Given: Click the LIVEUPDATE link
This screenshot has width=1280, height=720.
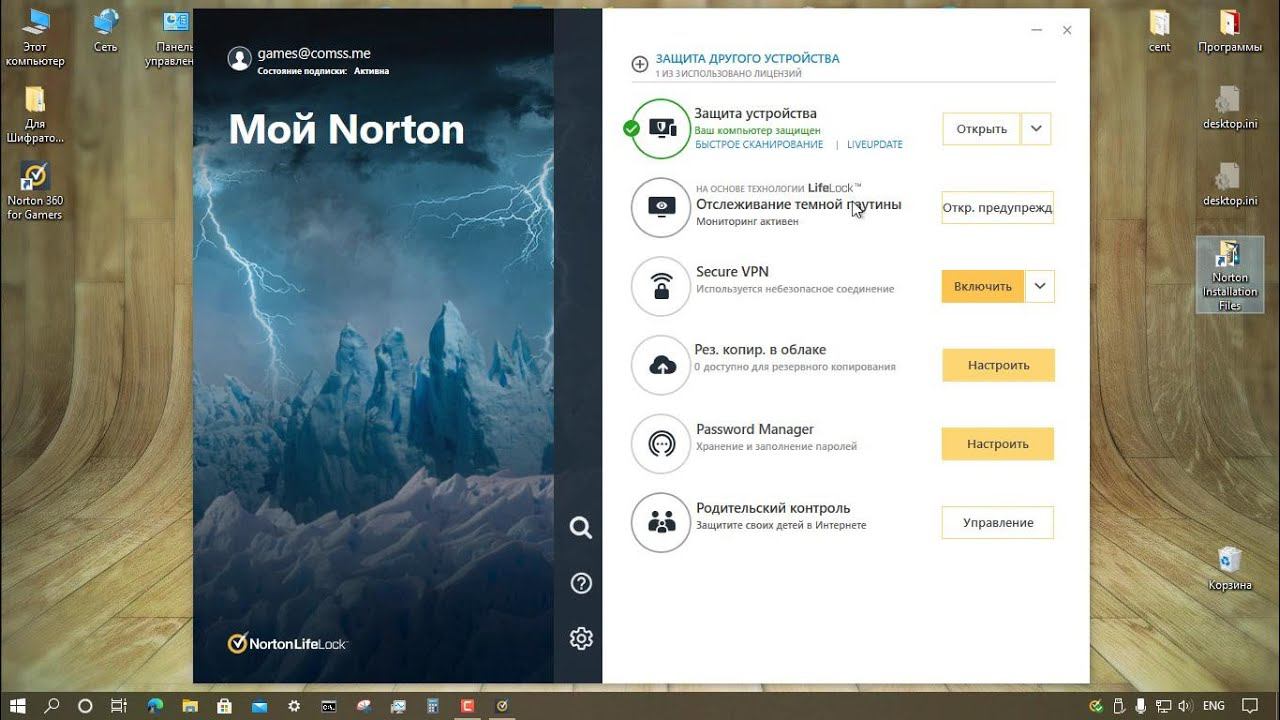Looking at the screenshot, I should [x=875, y=145].
